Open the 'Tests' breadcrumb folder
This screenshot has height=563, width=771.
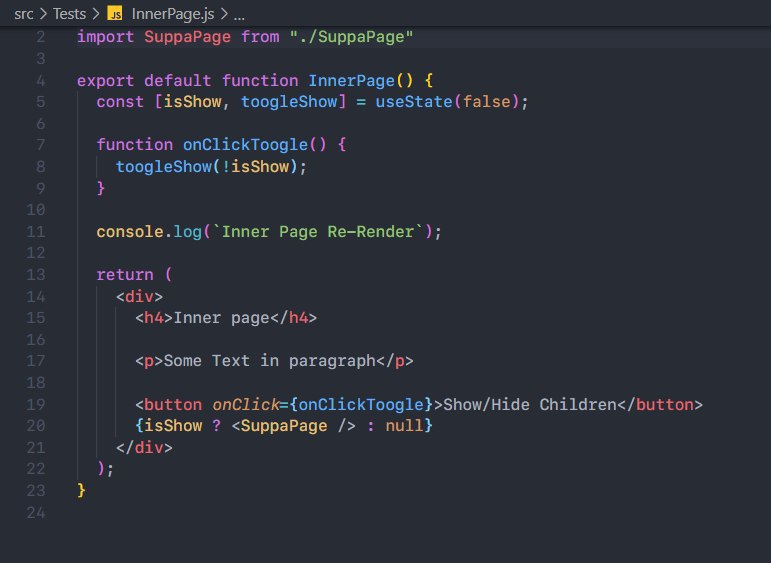pos(69,14)
